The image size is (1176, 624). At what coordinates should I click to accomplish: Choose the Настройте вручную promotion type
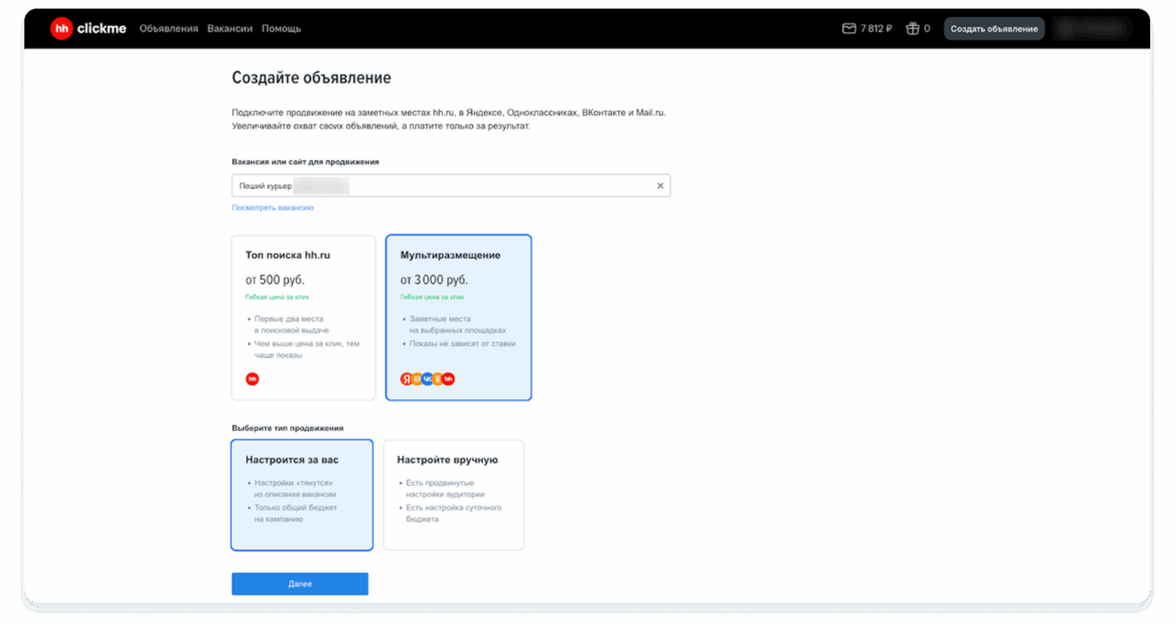tap(453, 495)
